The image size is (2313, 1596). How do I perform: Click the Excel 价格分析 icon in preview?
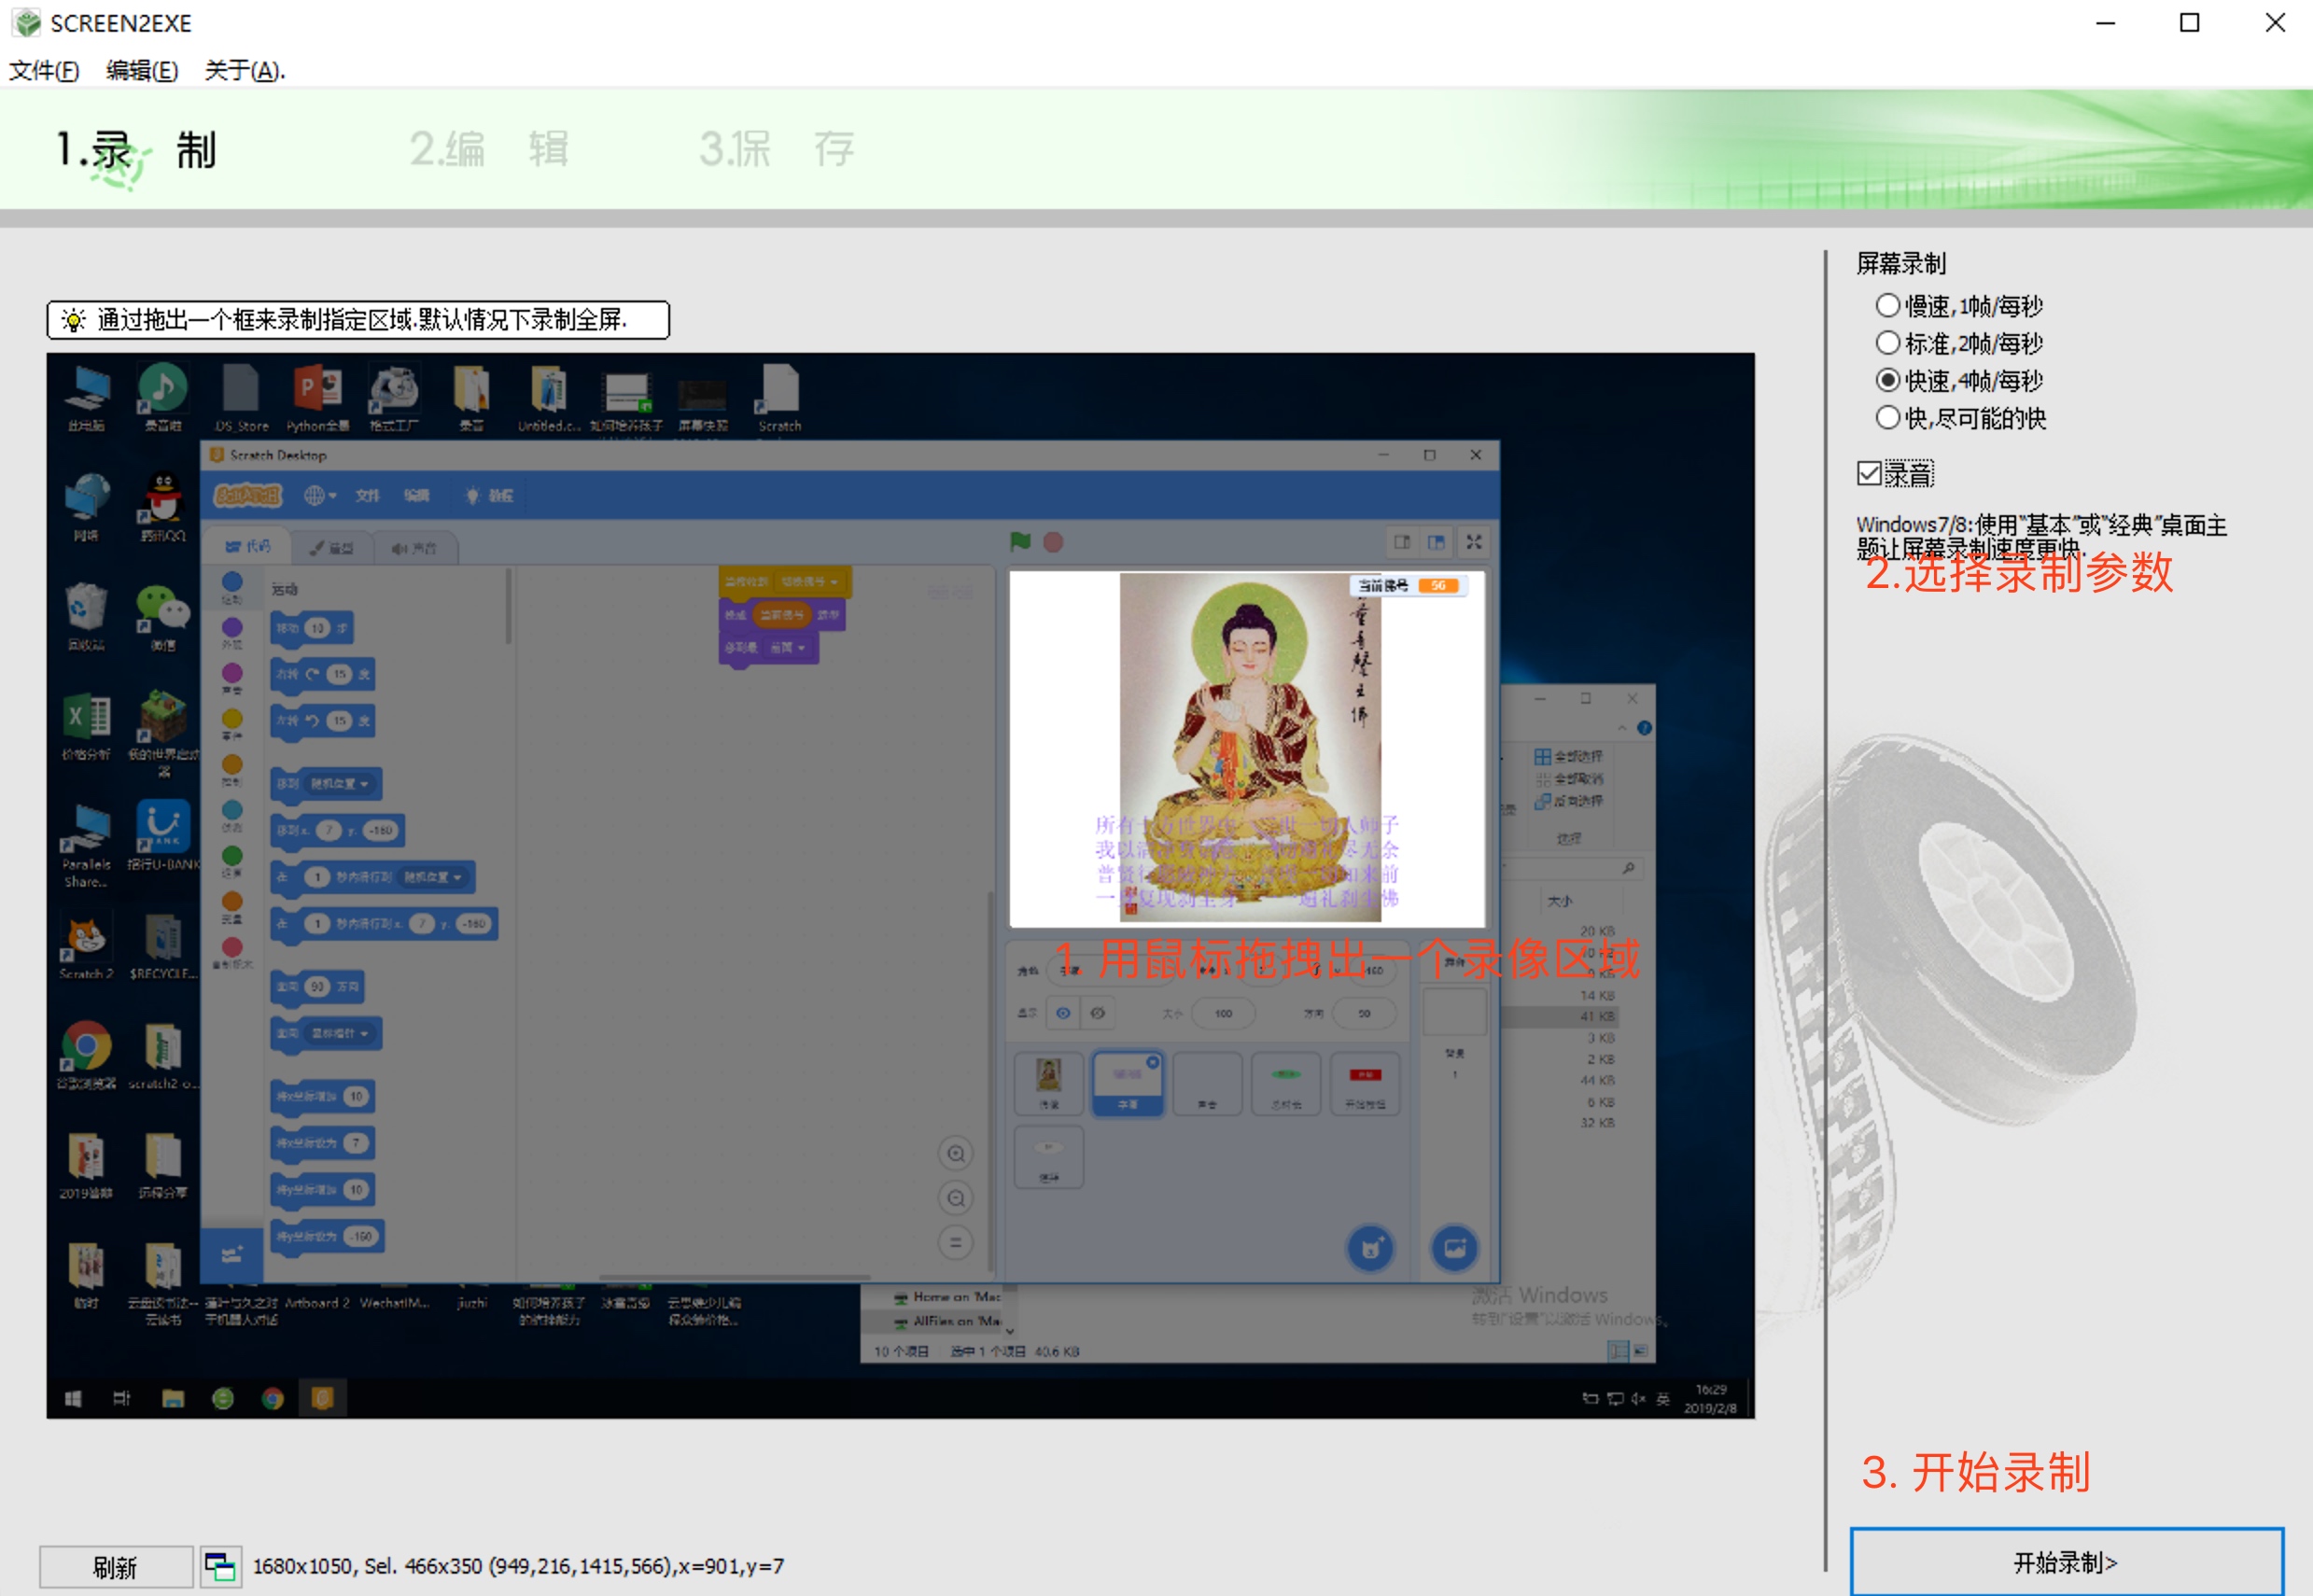pos(86,726)
